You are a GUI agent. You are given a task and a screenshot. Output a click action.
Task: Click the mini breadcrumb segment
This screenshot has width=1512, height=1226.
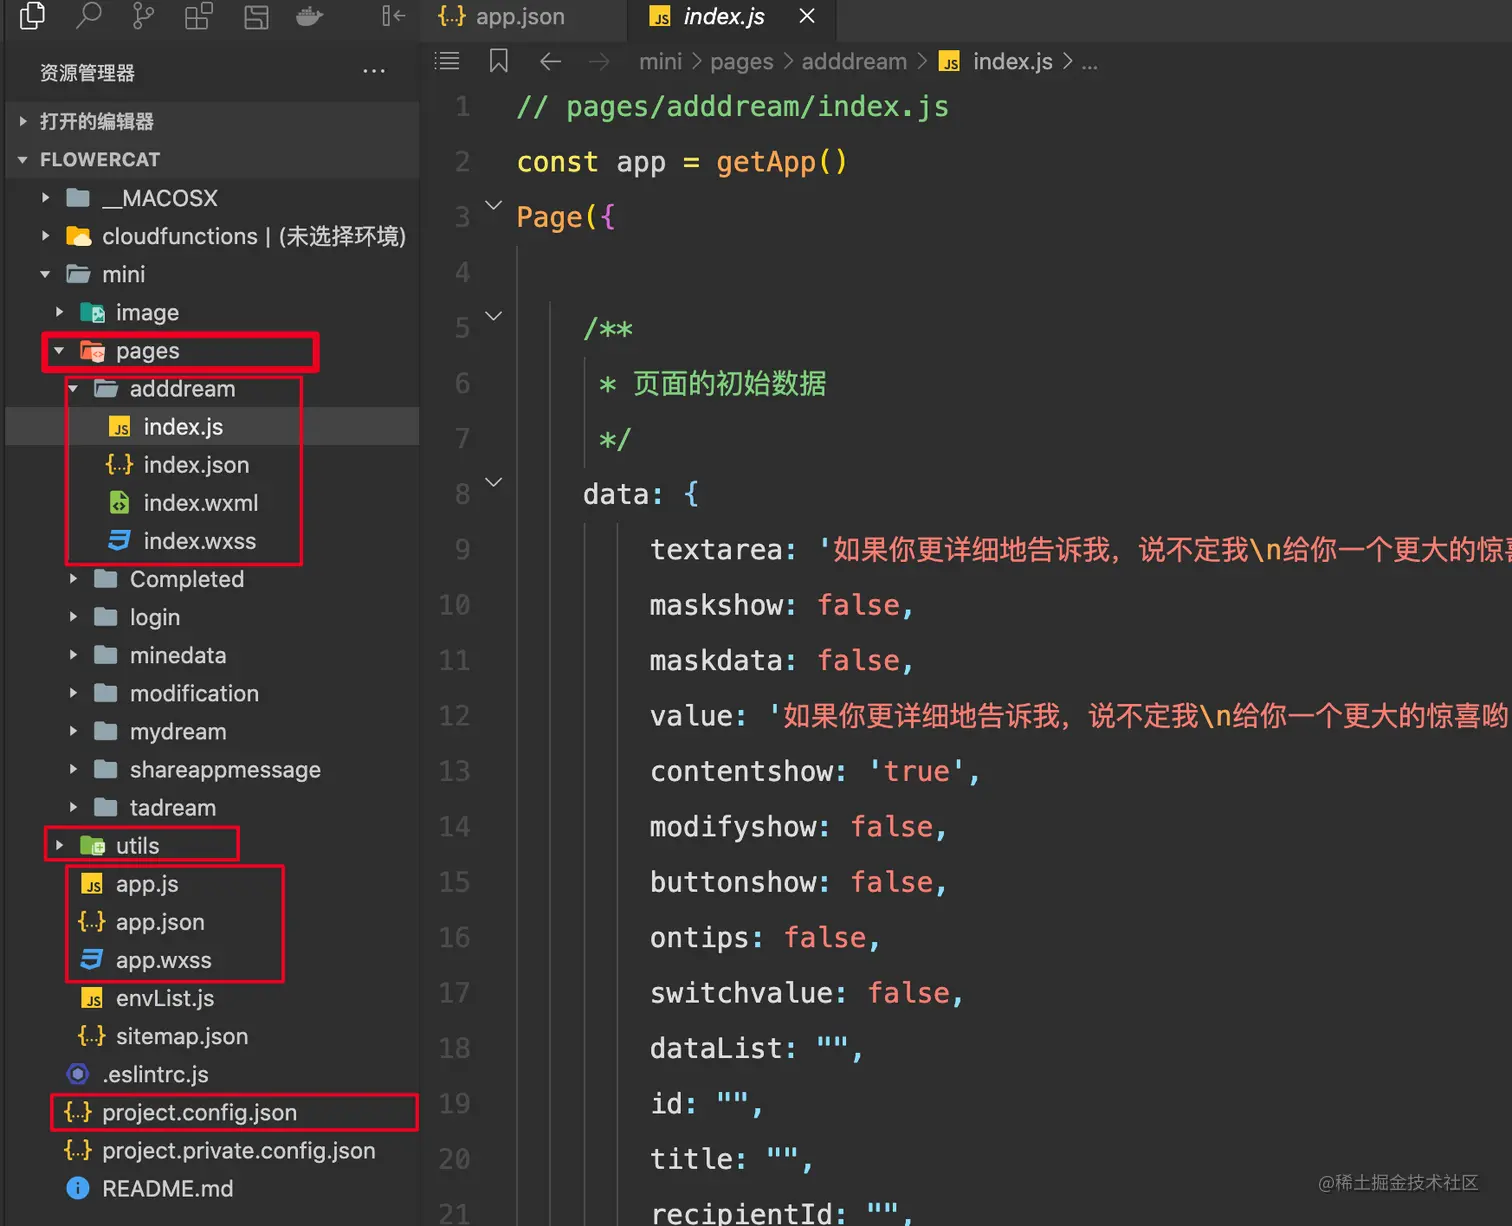(660, 62)
